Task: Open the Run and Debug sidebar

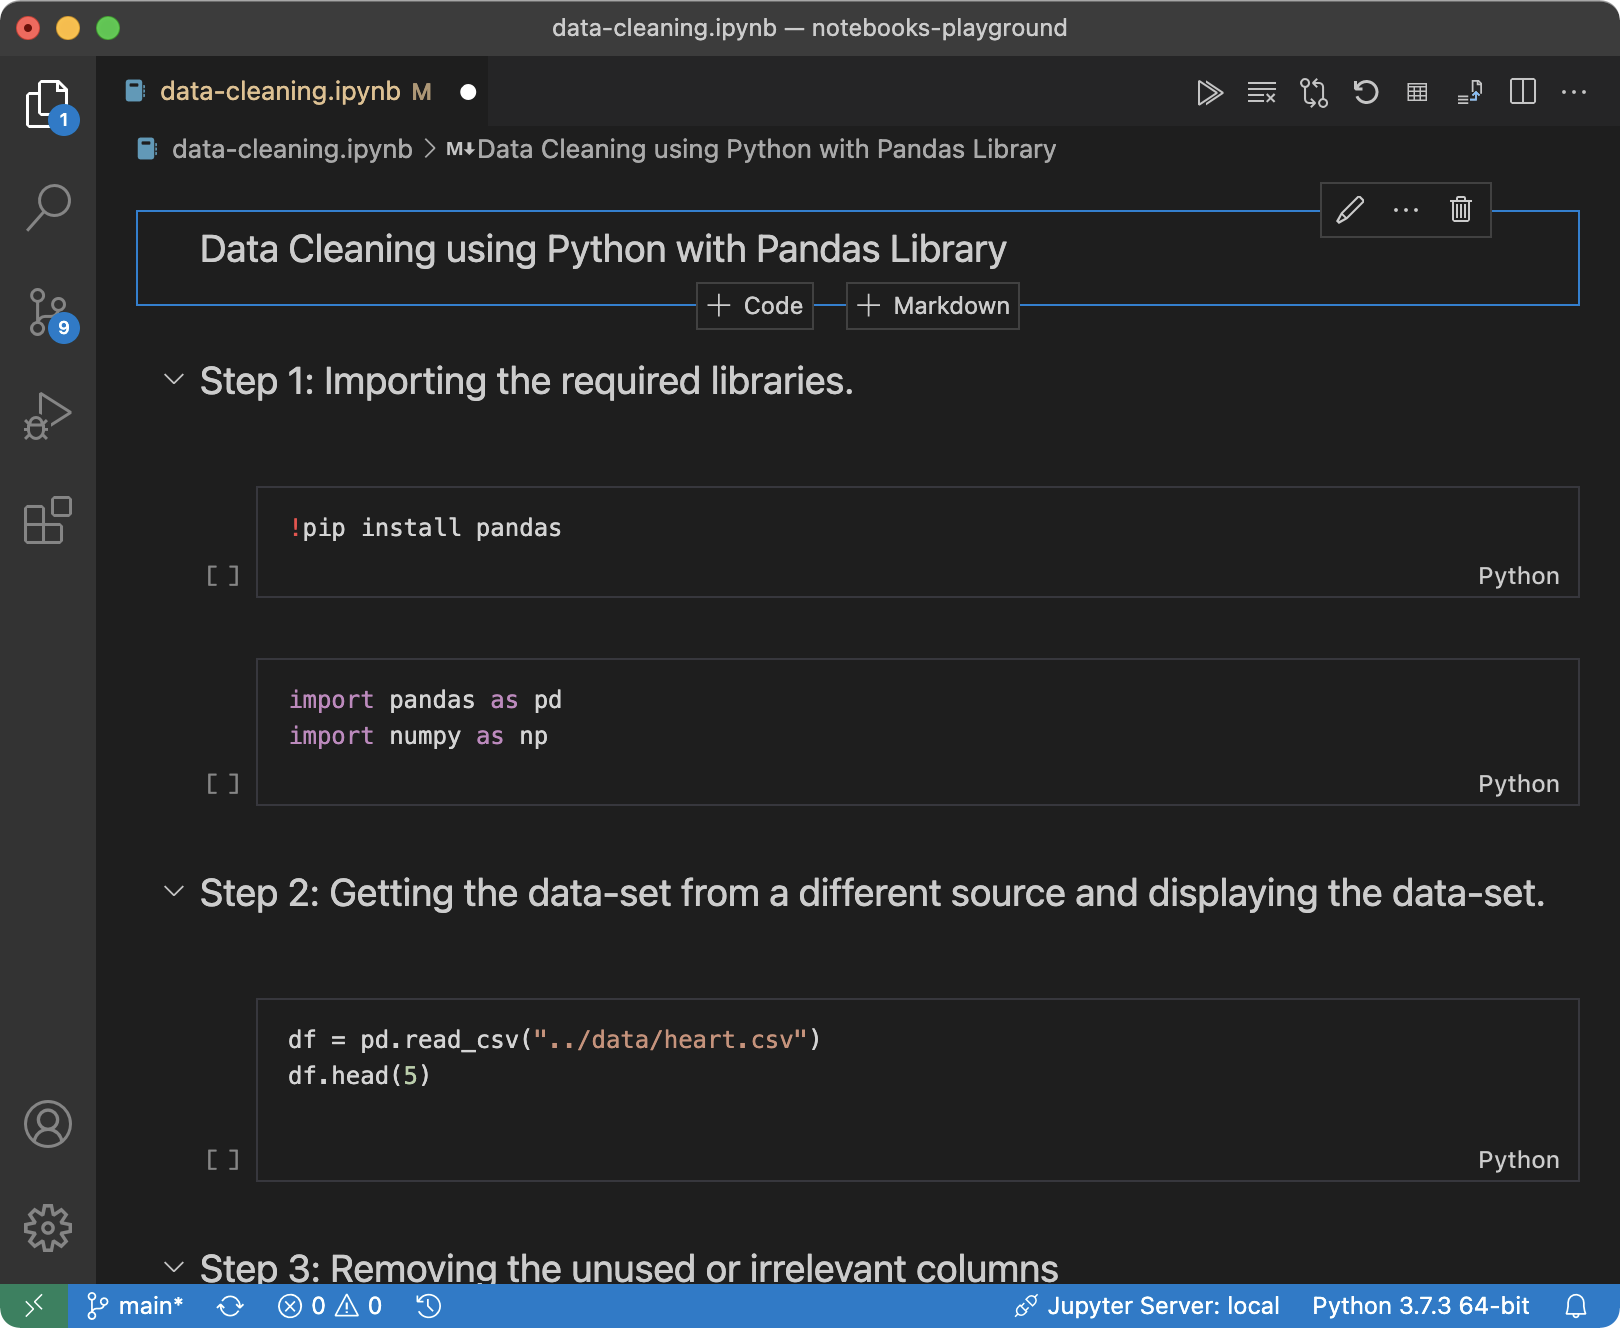Action: [47, 415]
